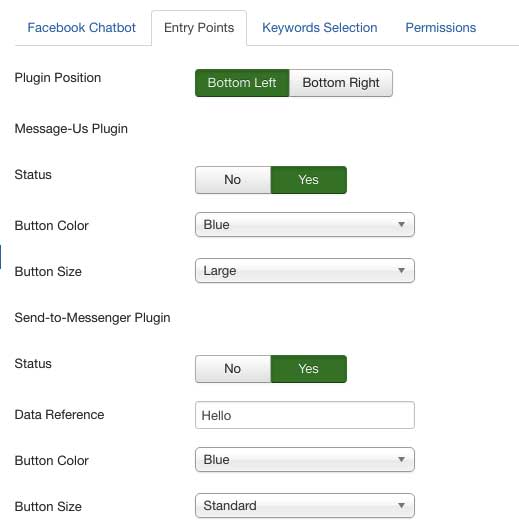The image size is (519, 530).
Task: Switch to the Keywords Selection tab
Action: point(320,28)
